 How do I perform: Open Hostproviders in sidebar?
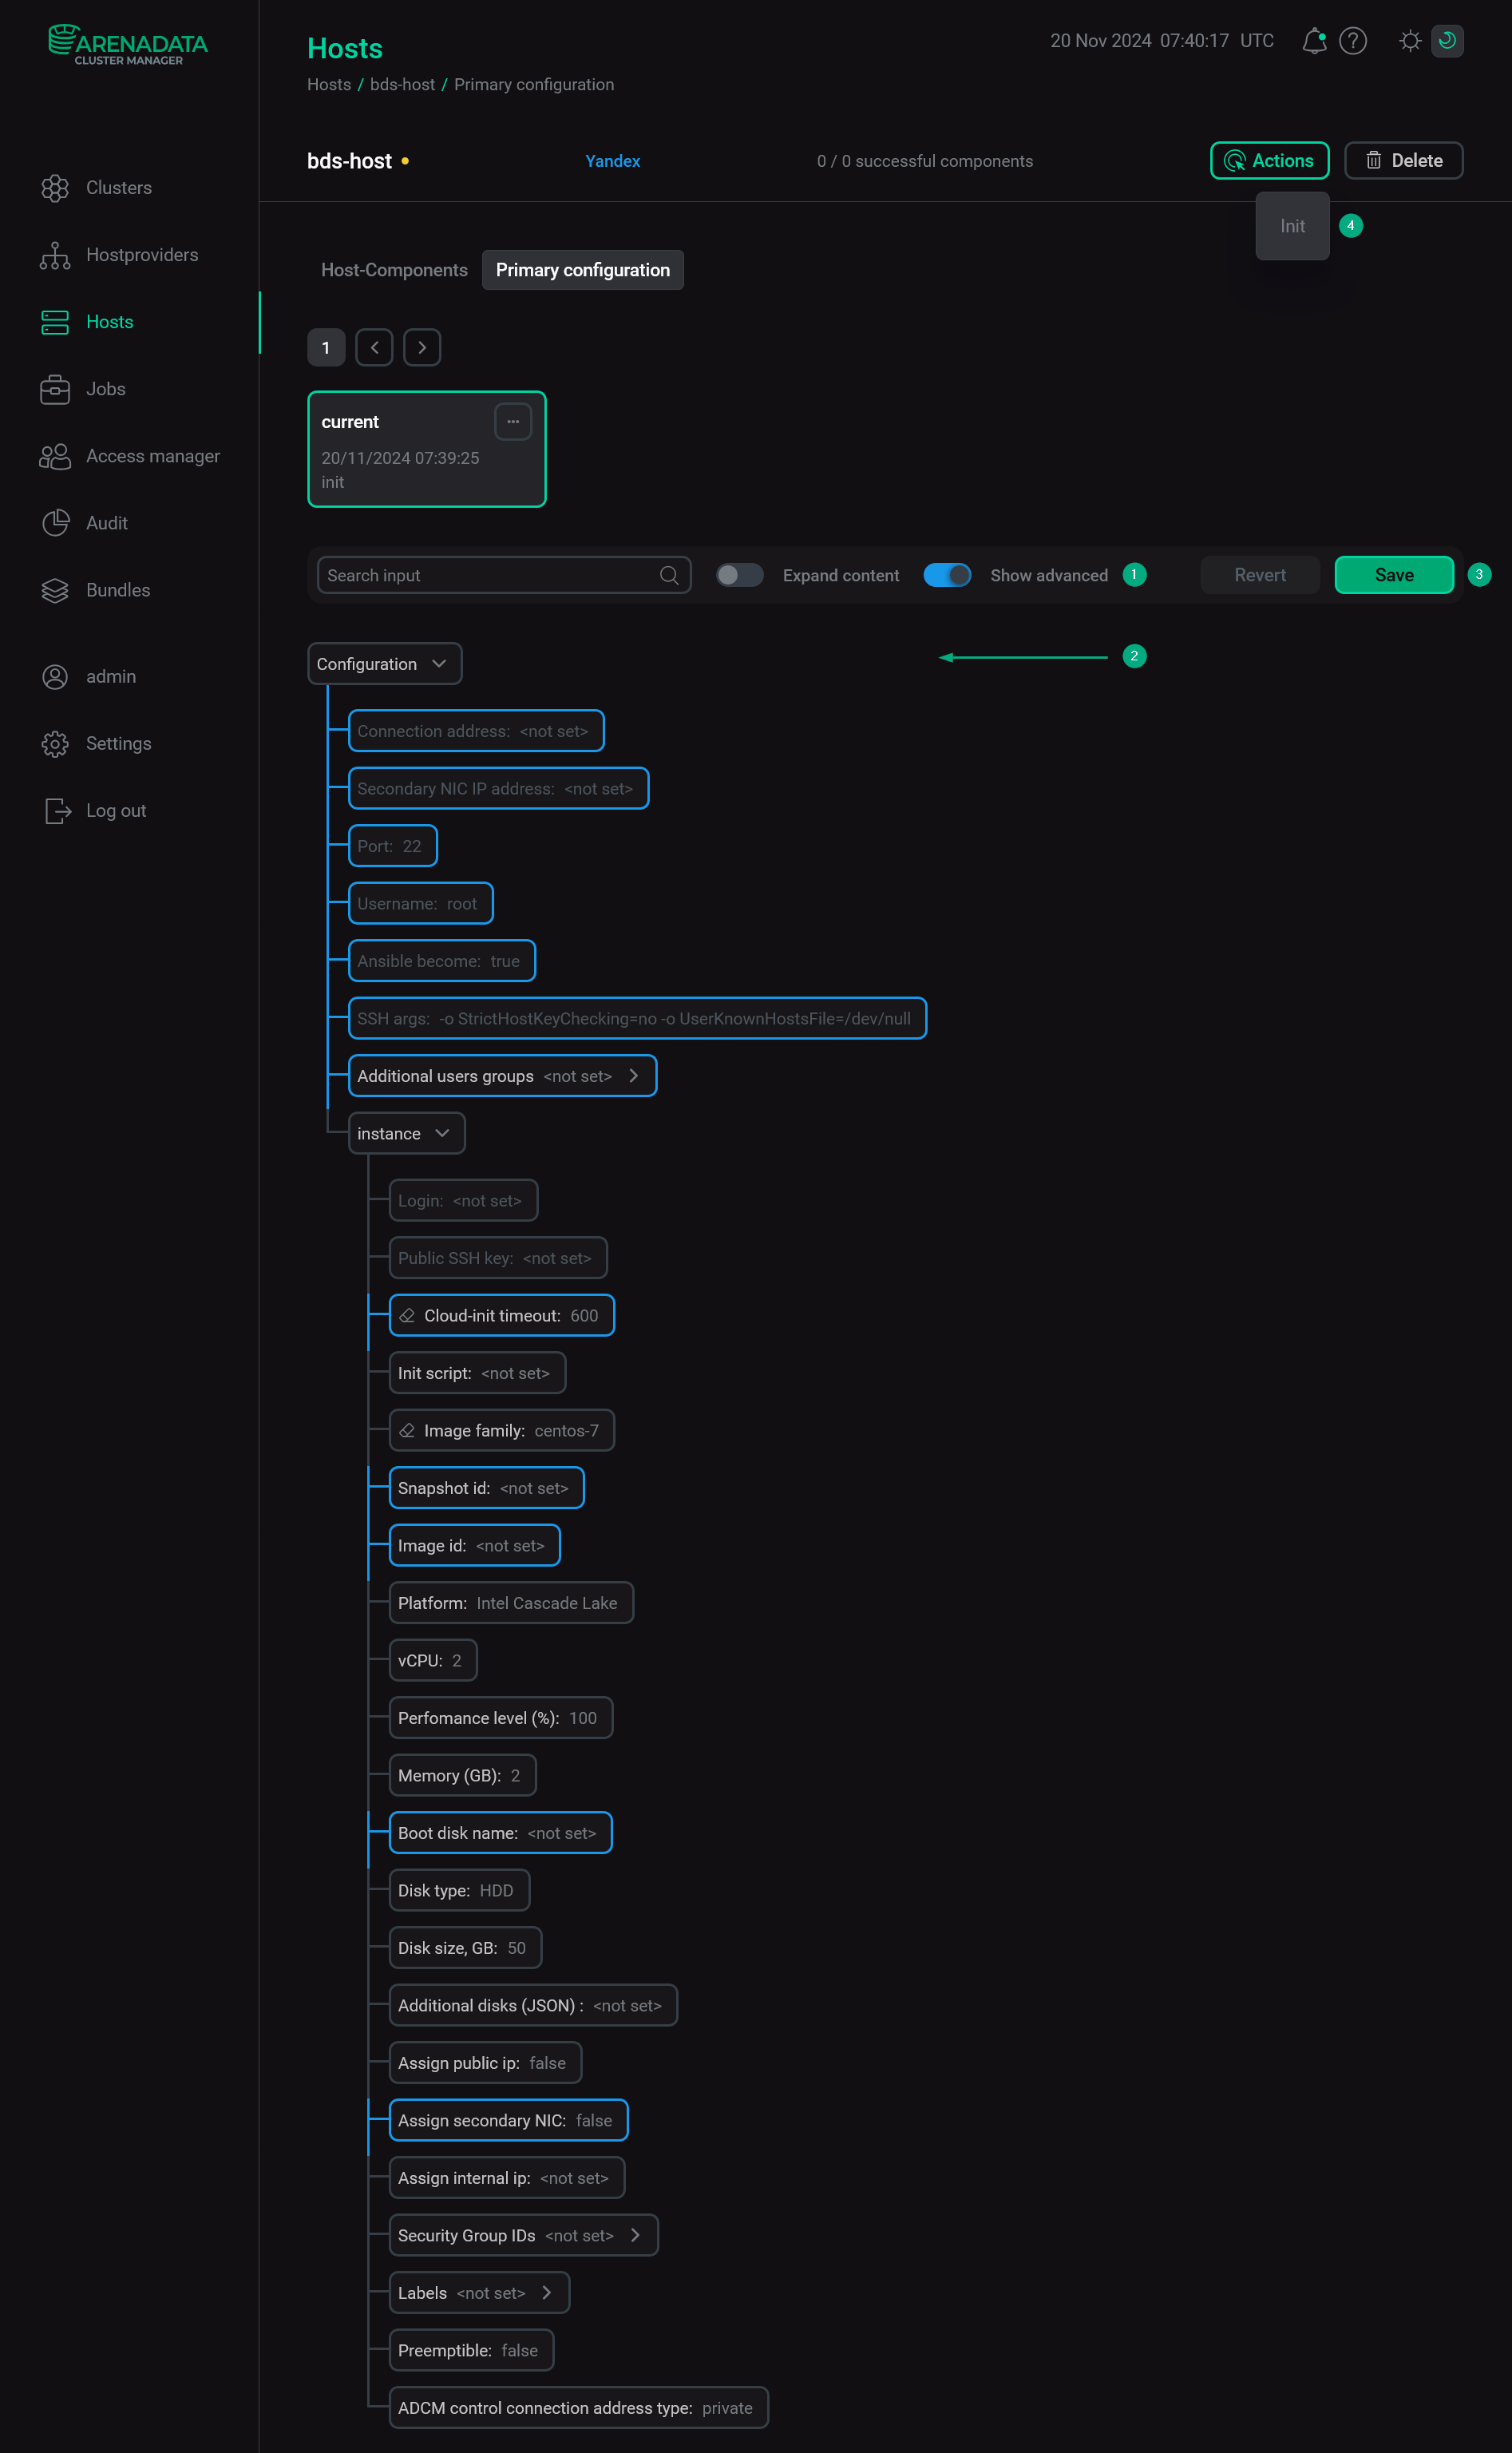click(142, 255)
